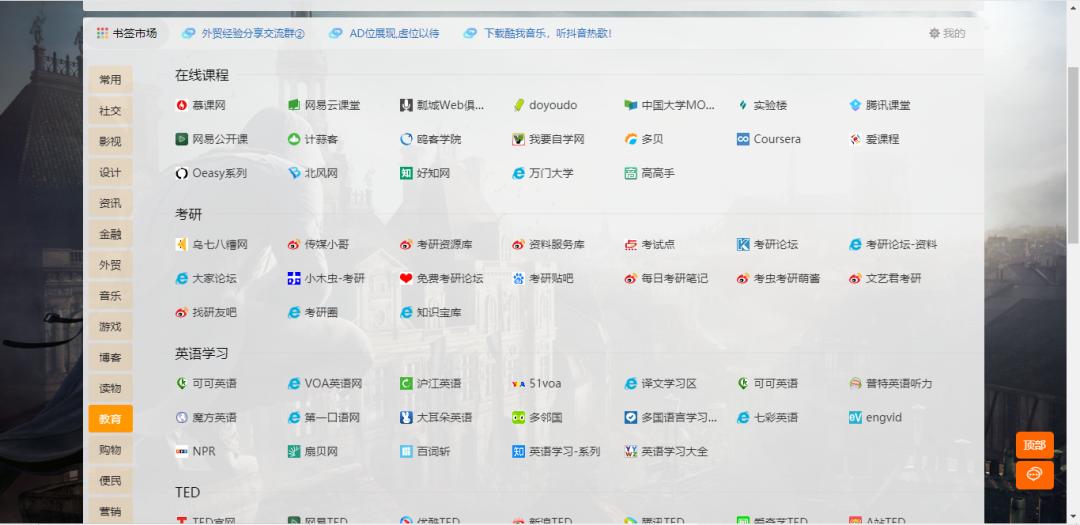Switch to the 社交 category
Screen dimensions: 1080x525
[110, 111]
